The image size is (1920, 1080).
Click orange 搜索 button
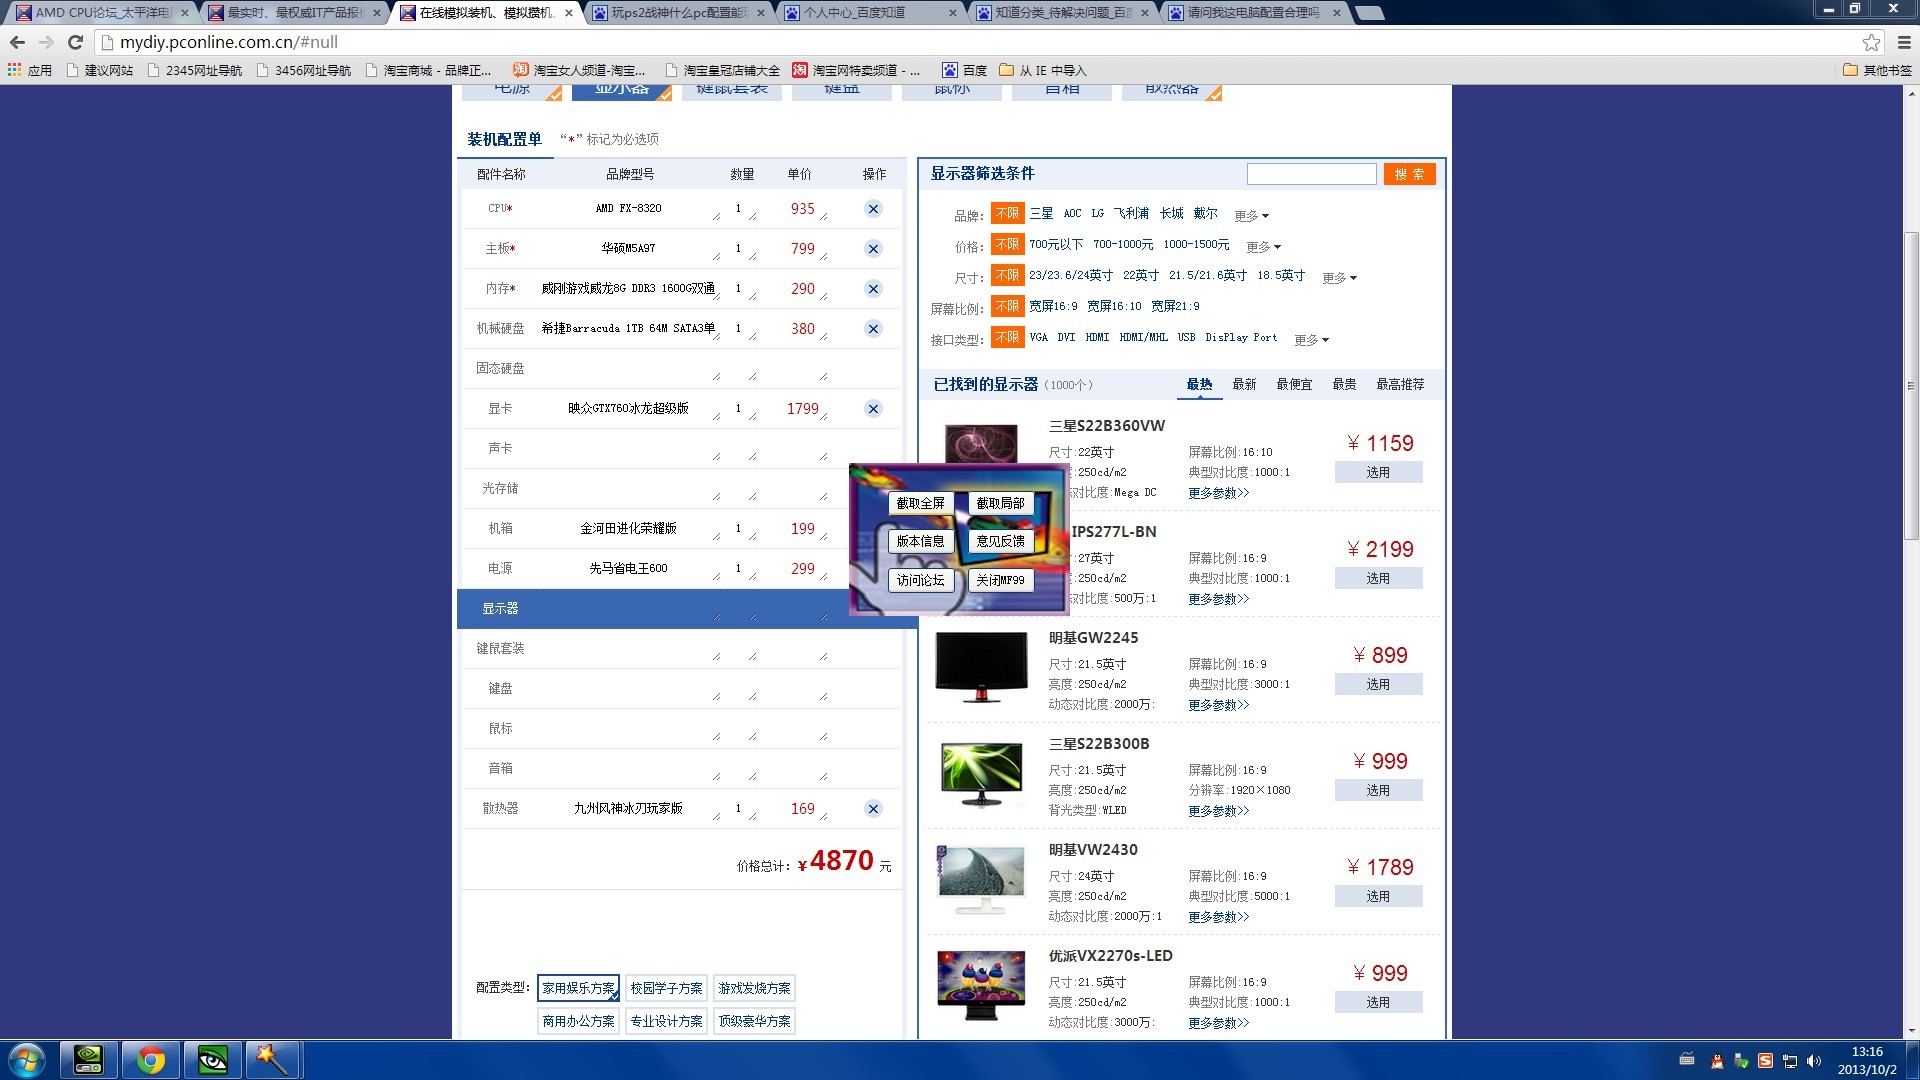pyautogui.click(x=1410, y=174)
